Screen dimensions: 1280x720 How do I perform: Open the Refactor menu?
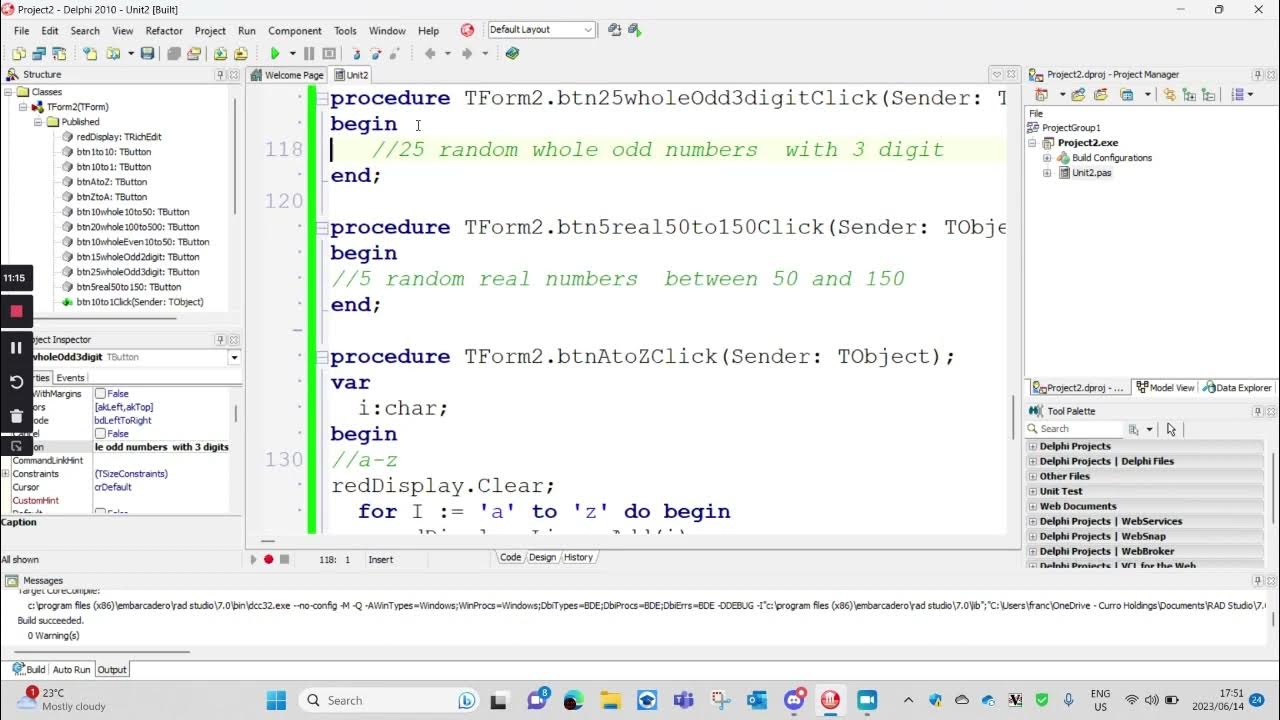pyautogui.click(x=164, y=31)
